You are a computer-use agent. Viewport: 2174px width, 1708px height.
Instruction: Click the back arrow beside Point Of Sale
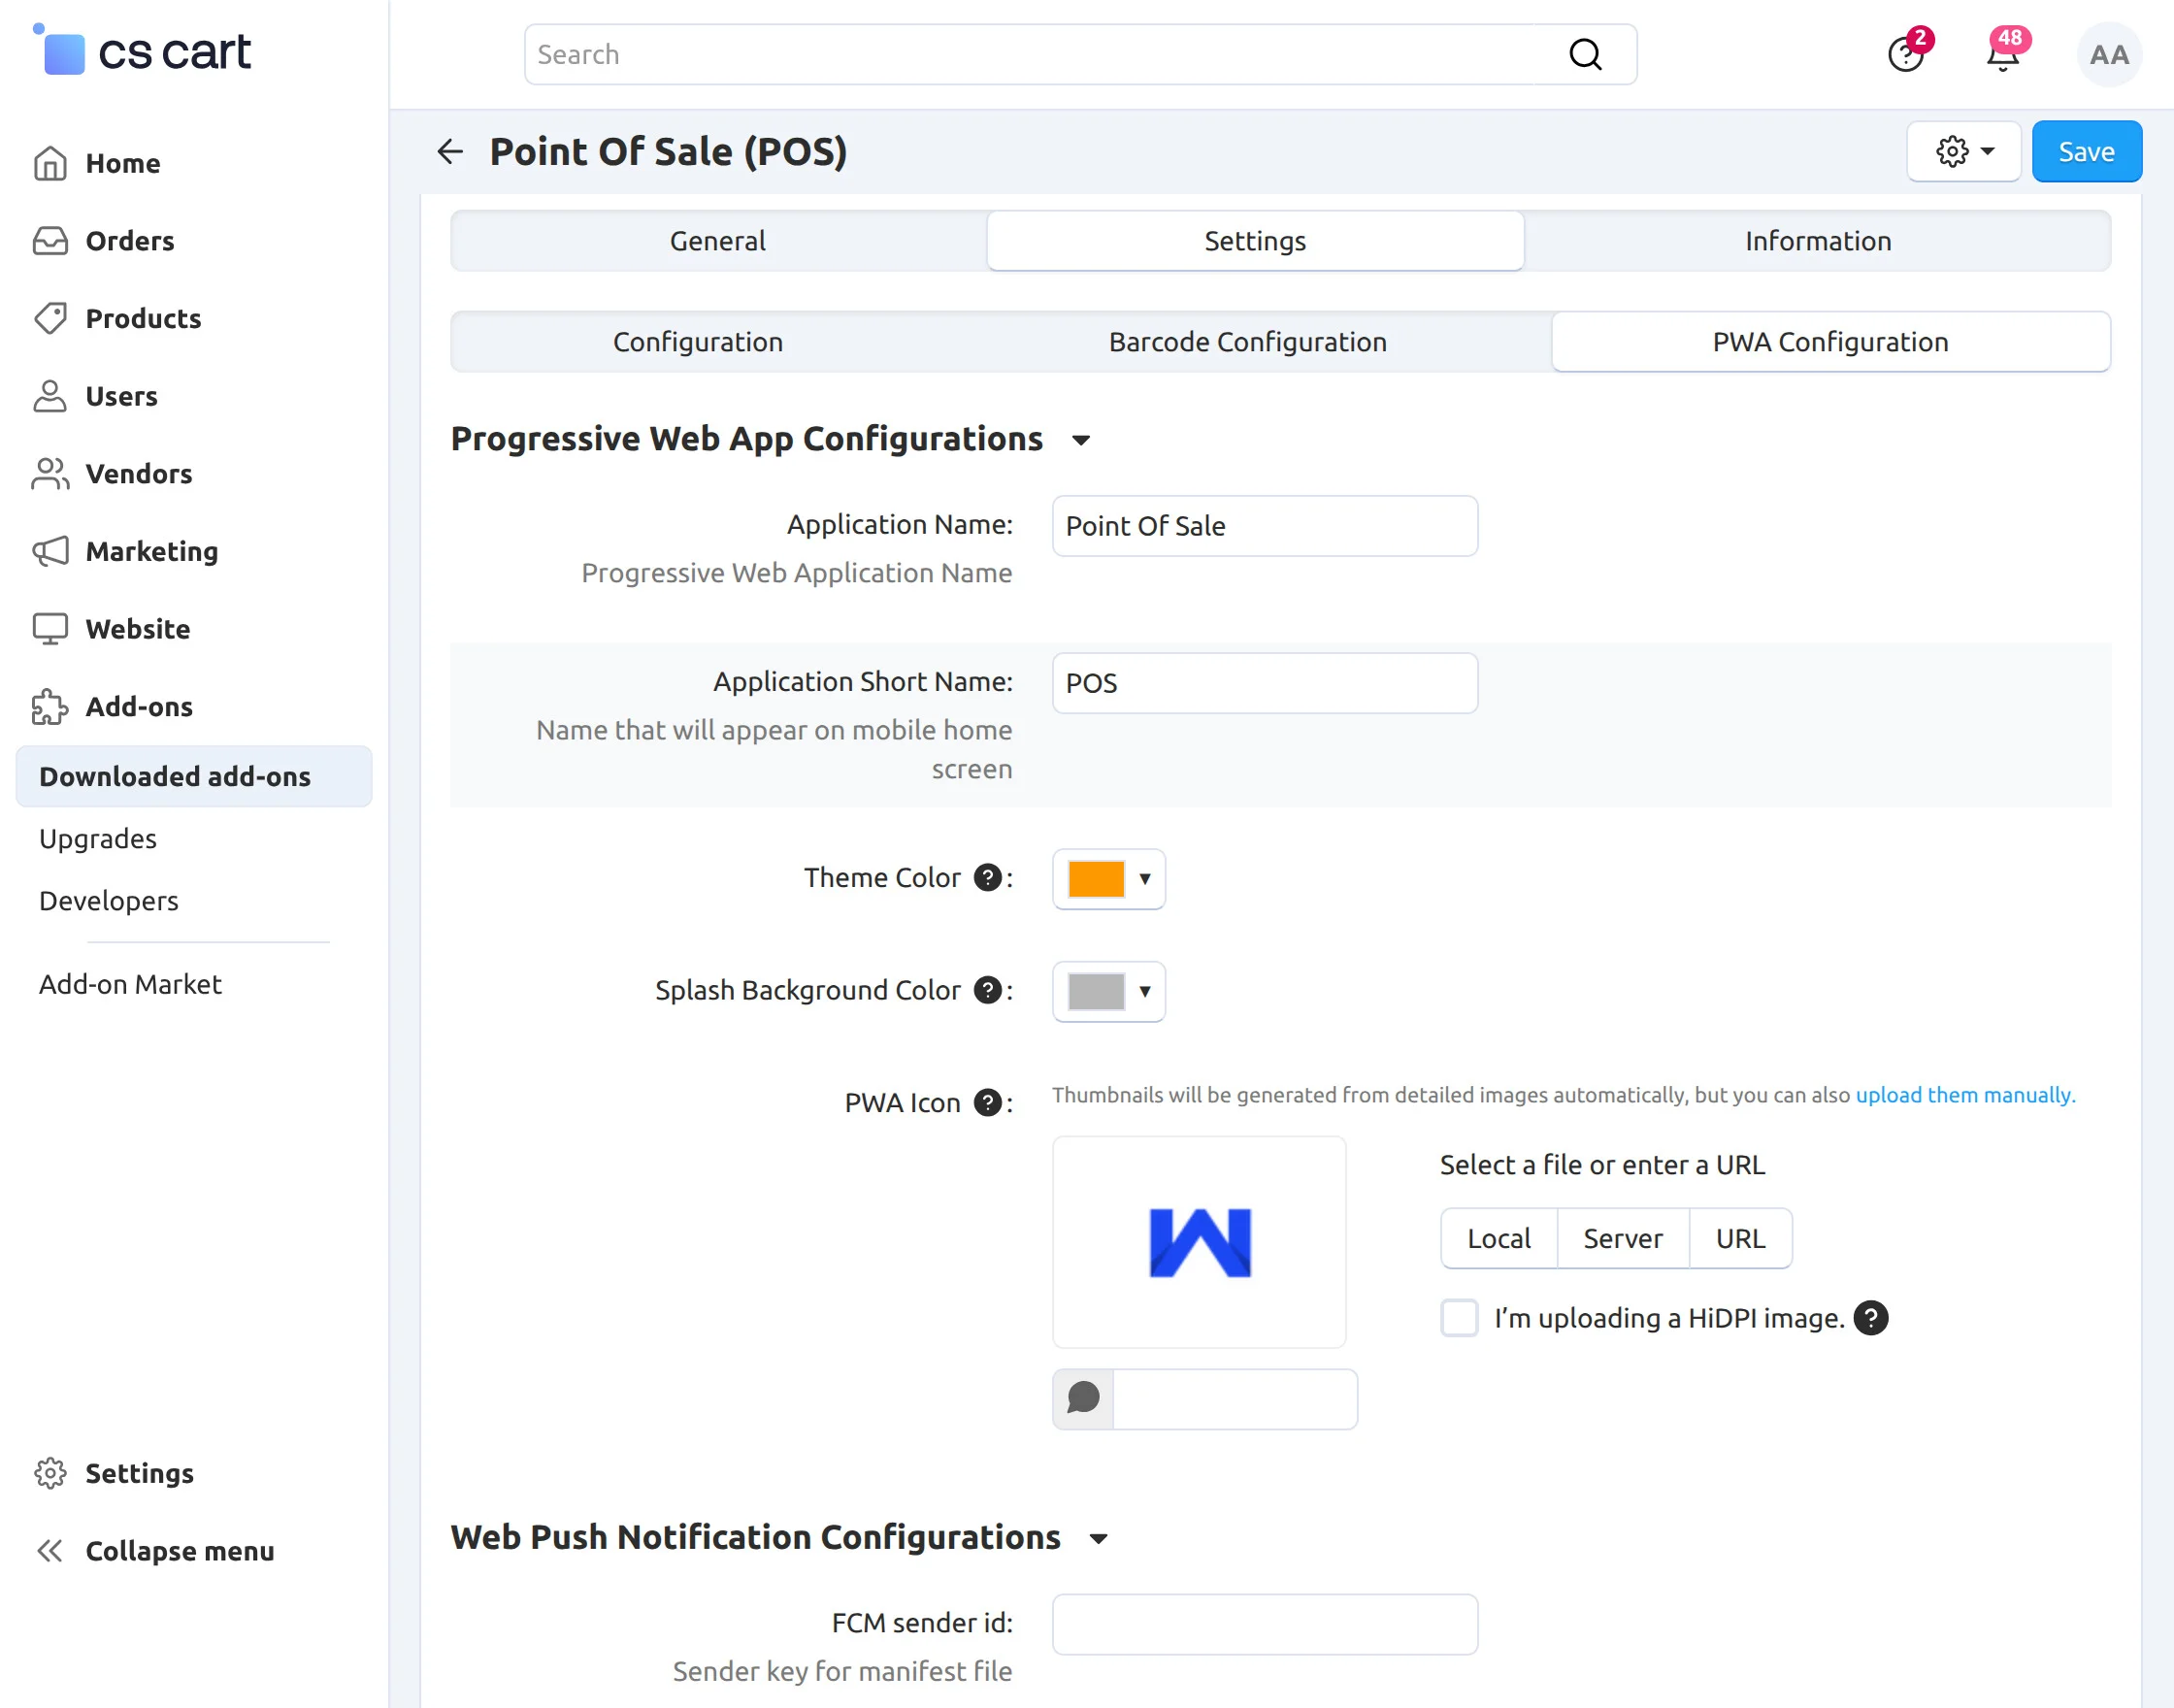[x=450, y=151]
